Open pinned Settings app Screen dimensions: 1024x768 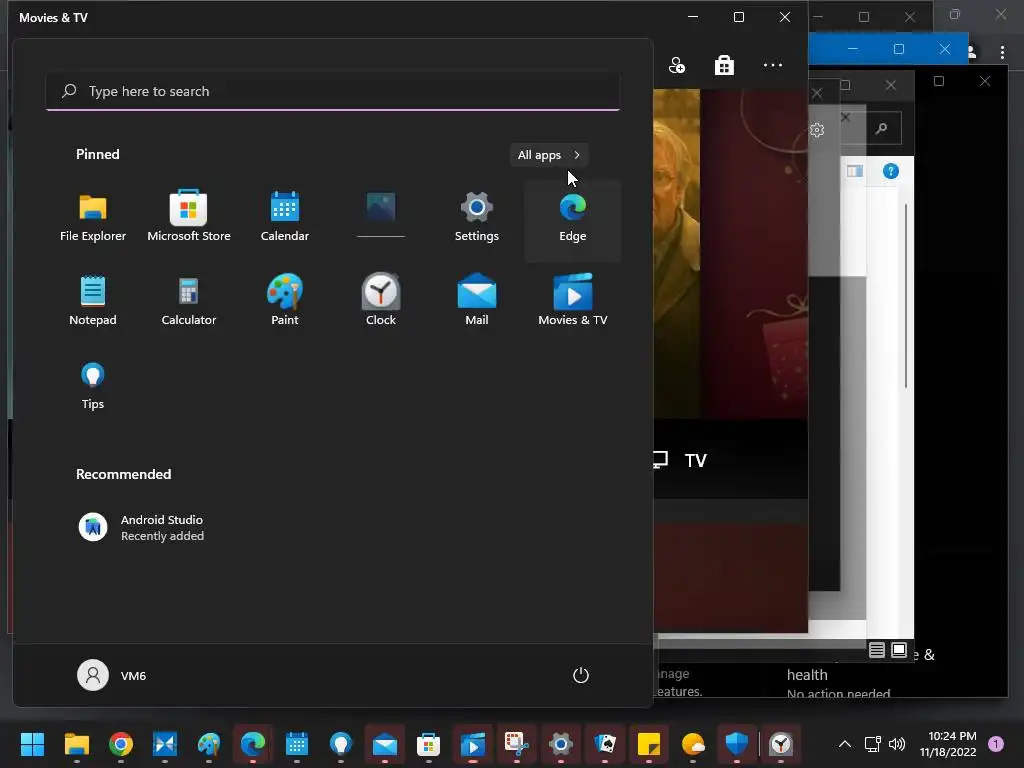tap(477, 218)
